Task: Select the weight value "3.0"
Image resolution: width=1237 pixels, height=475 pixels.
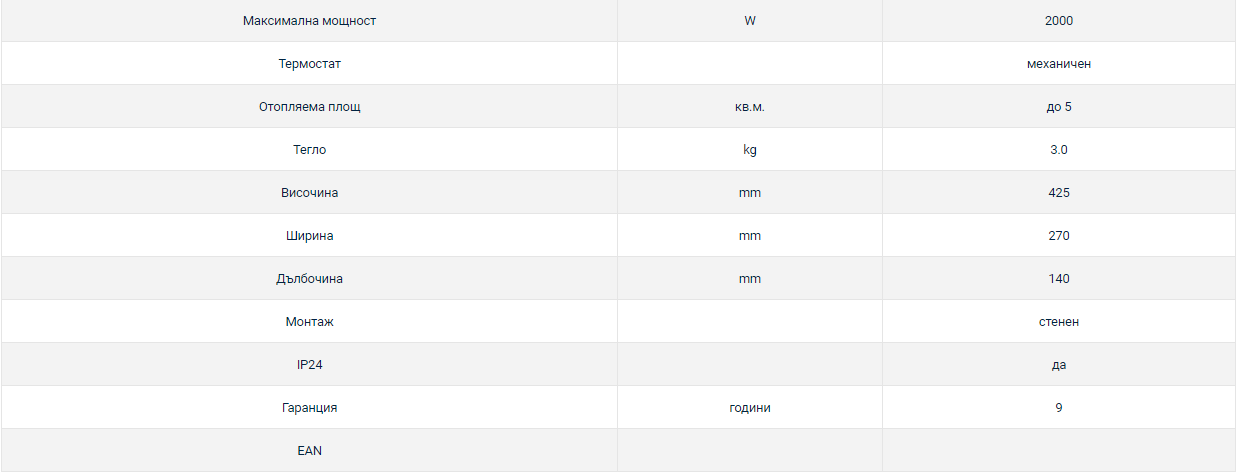Action: (1058, 150)
